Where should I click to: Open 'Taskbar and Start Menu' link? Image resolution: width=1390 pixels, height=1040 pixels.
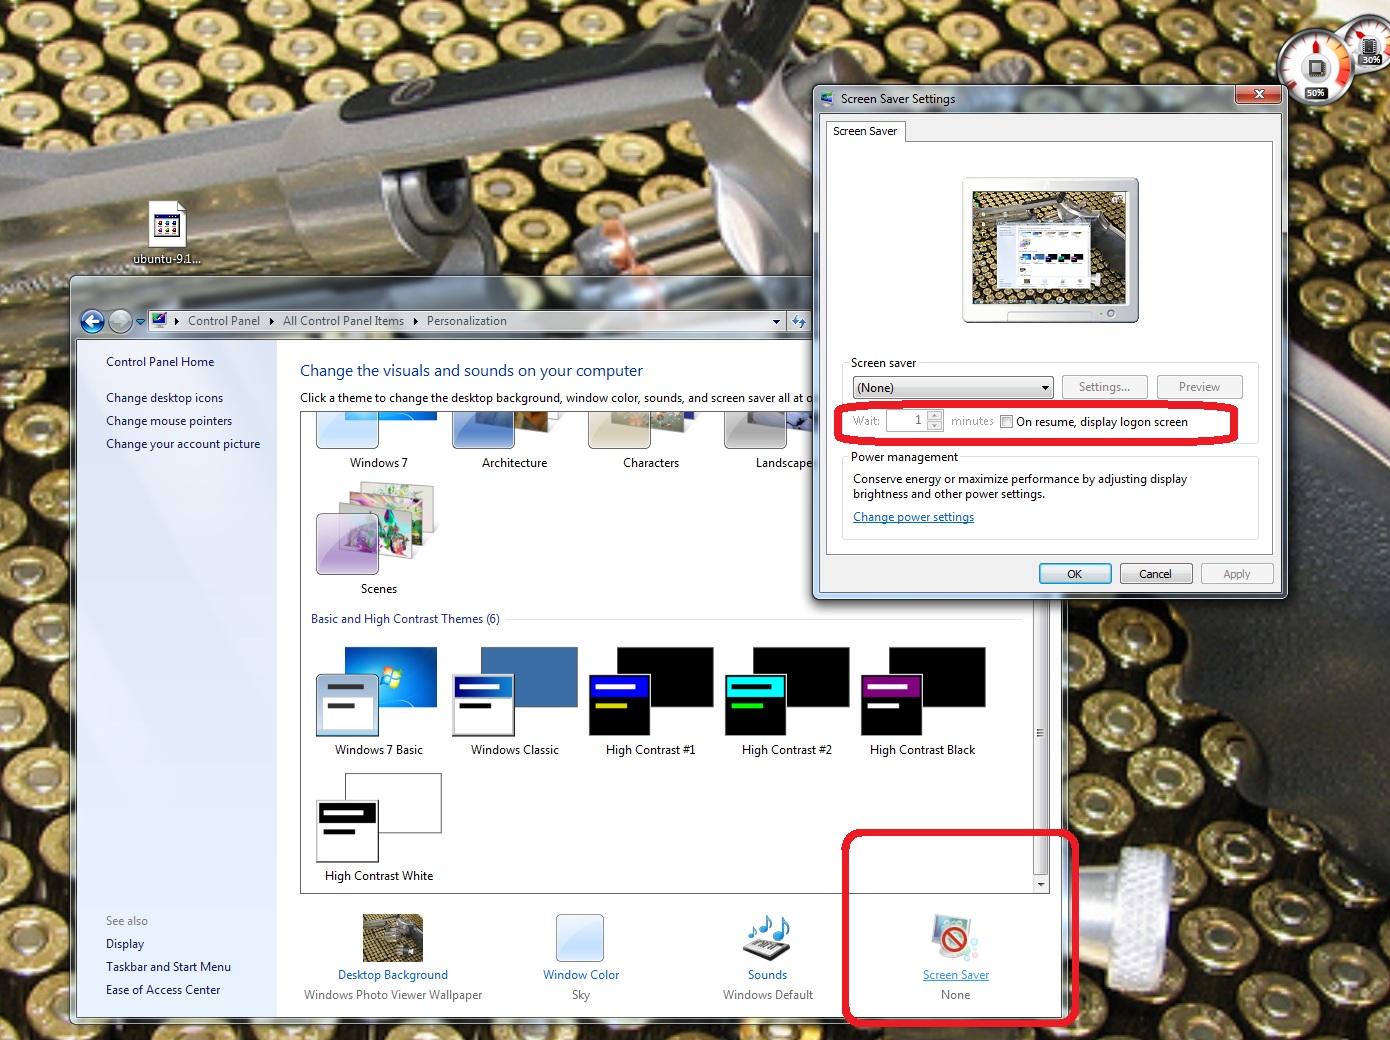click(x=168, y=967)
